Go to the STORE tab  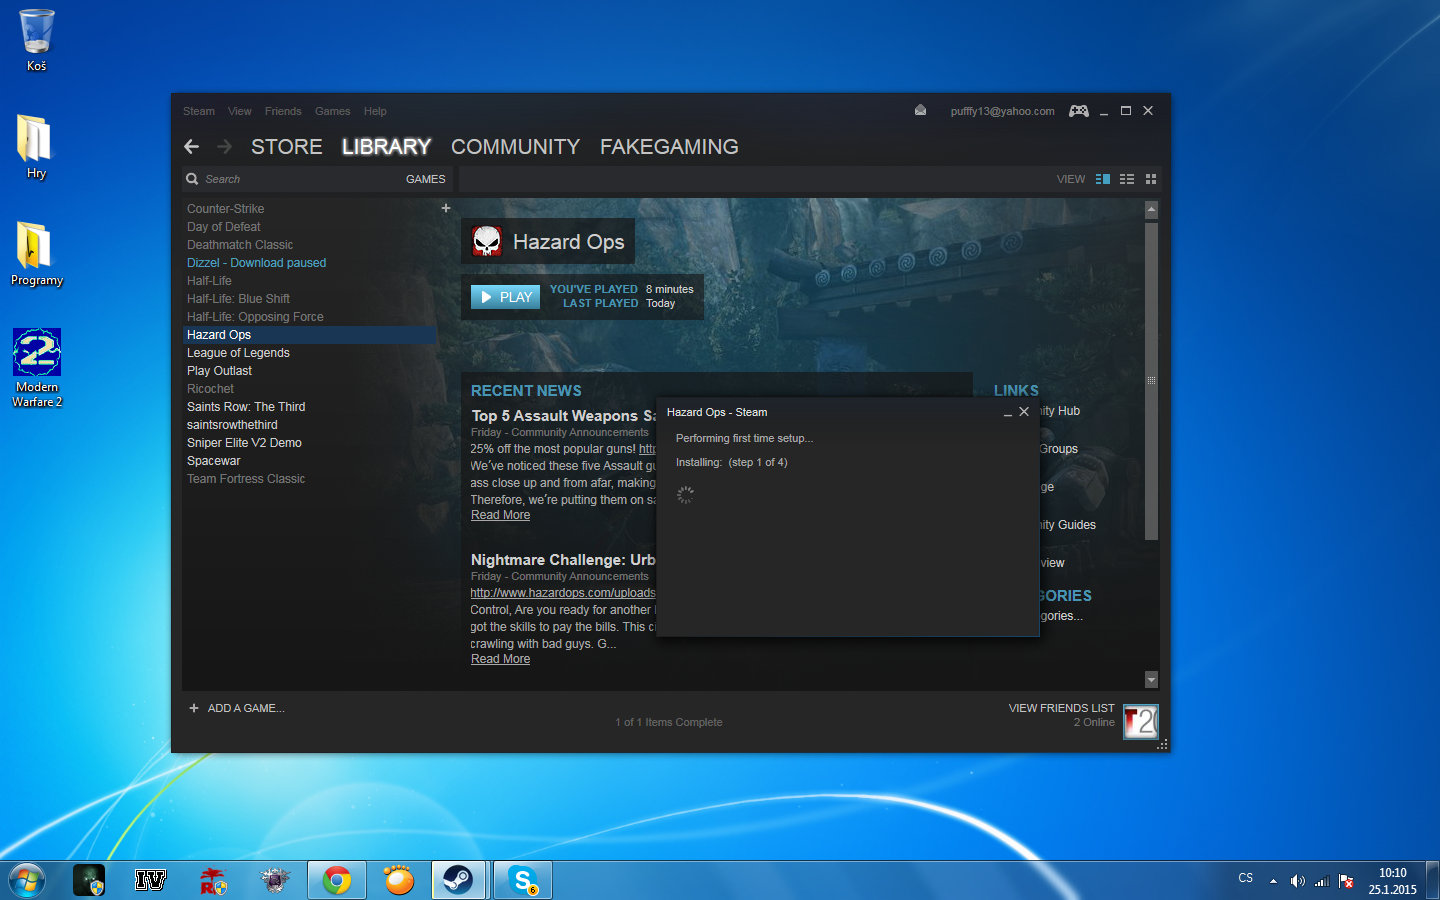287,147
